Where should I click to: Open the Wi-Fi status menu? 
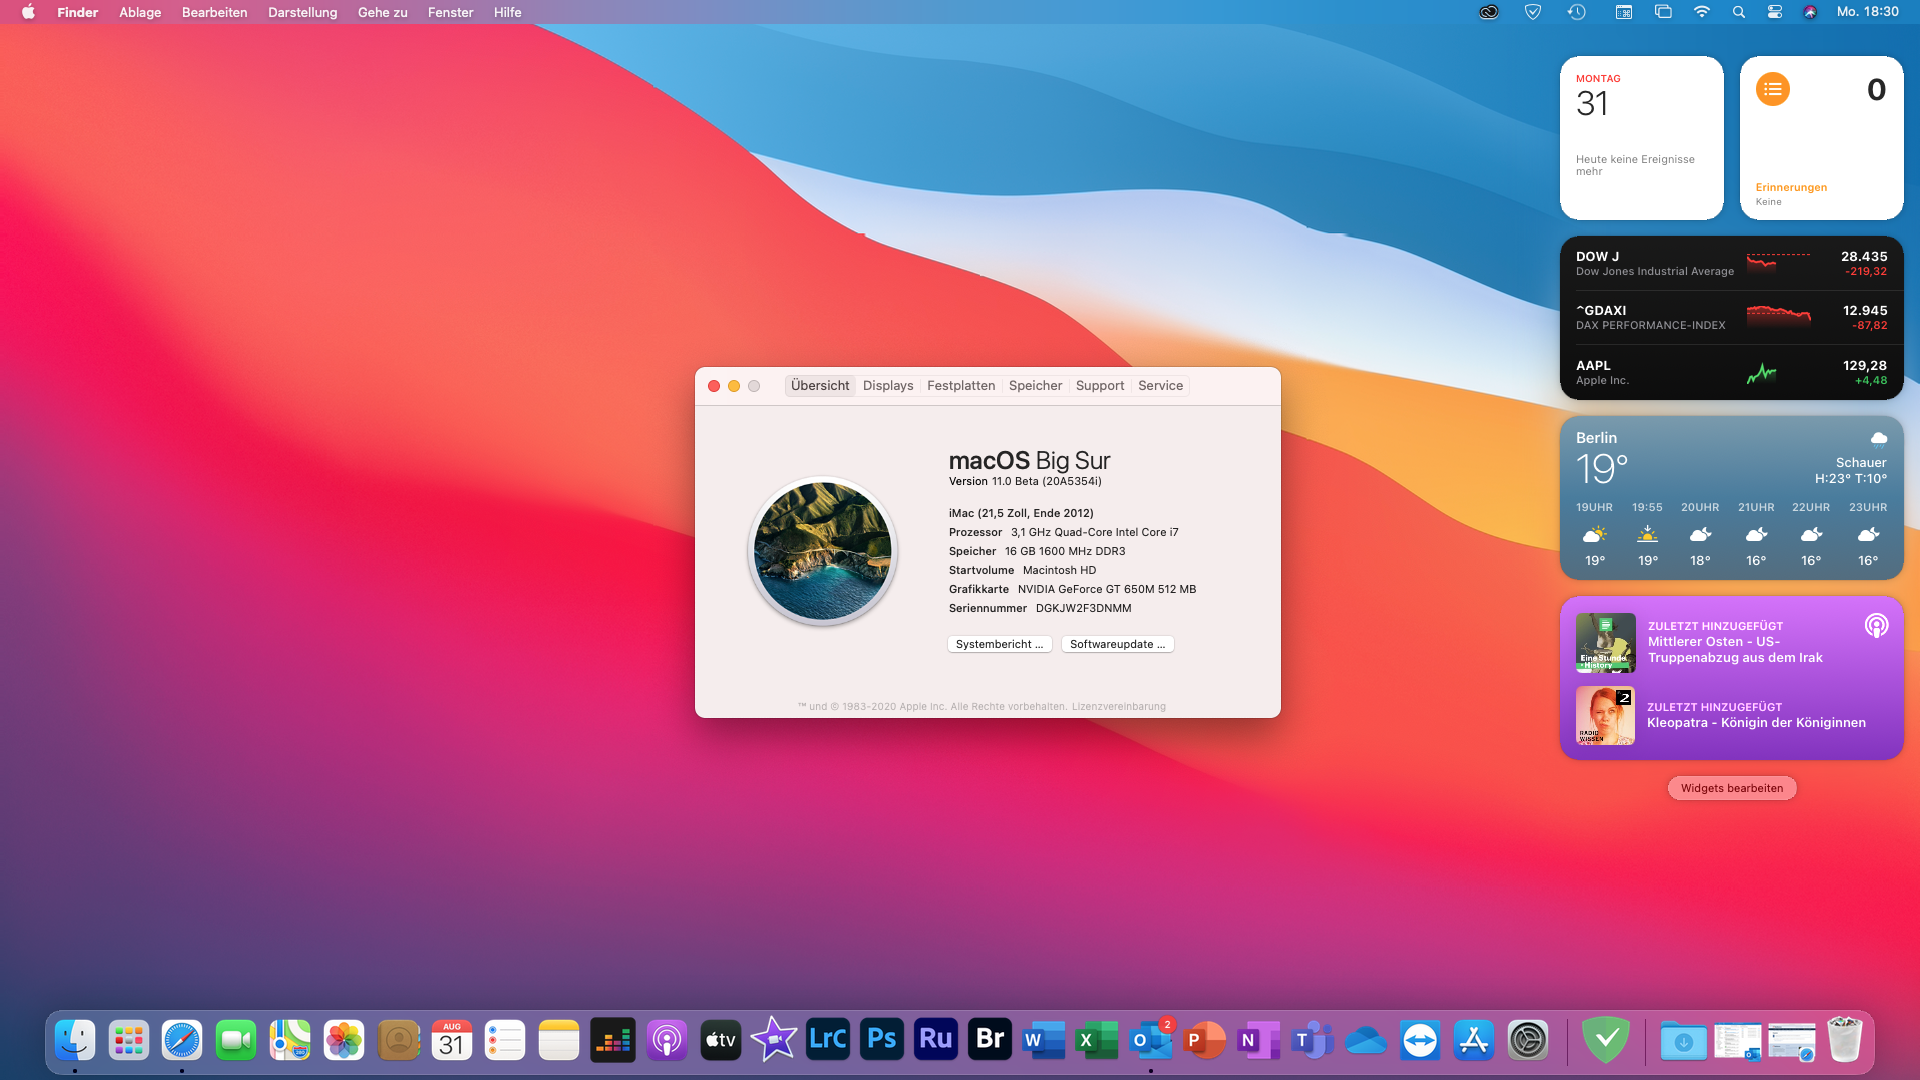tap(1701, 12)
